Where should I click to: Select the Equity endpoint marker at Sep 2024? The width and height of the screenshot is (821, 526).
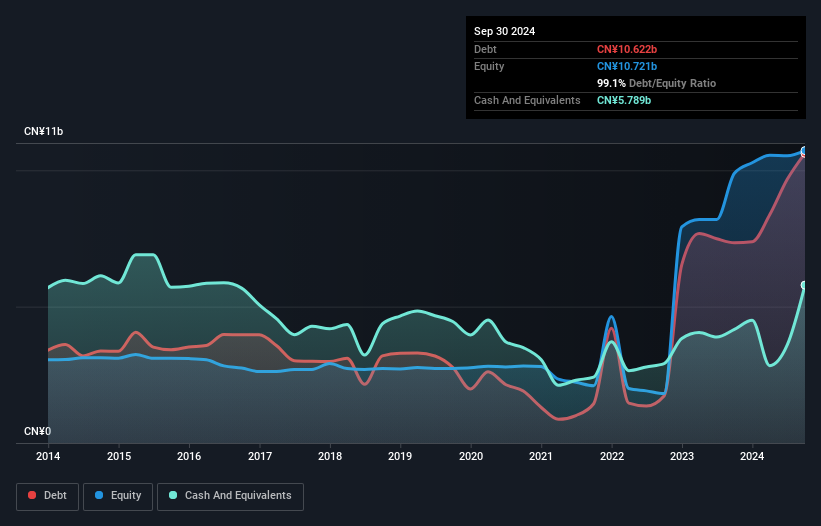pos(804,151)
